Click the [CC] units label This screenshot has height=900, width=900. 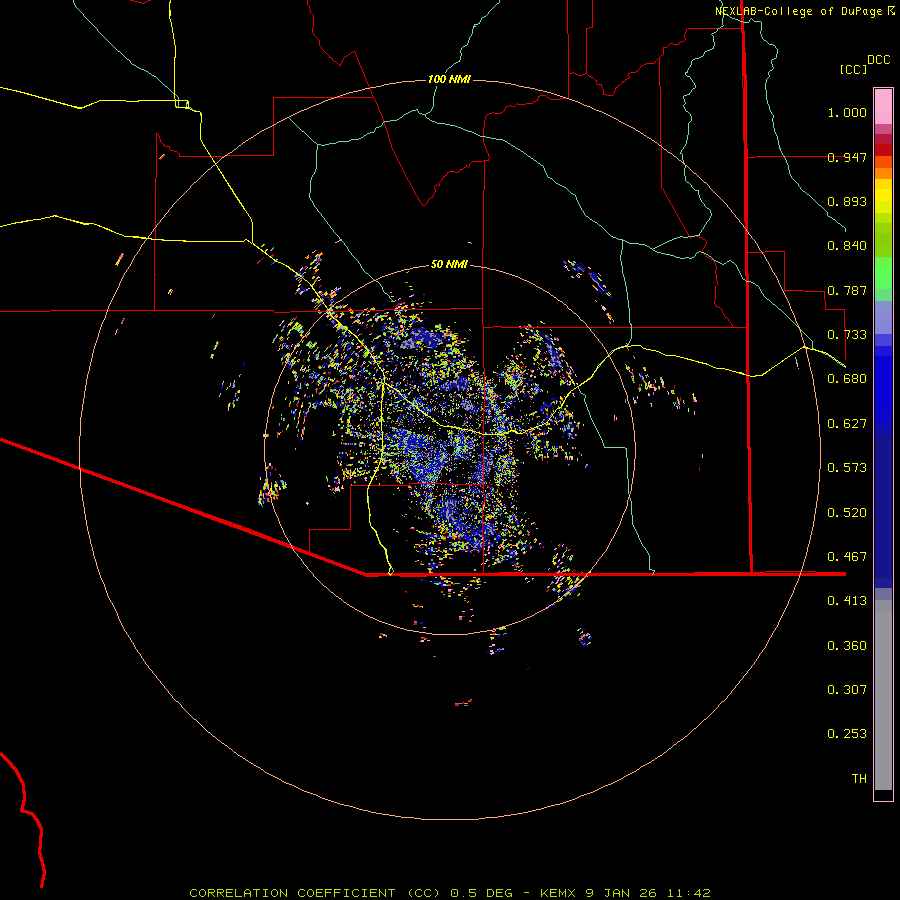pos(853,69)
